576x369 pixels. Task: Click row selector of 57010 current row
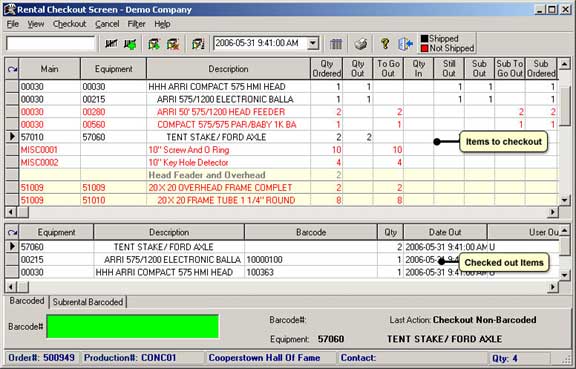tap(12, 137)
